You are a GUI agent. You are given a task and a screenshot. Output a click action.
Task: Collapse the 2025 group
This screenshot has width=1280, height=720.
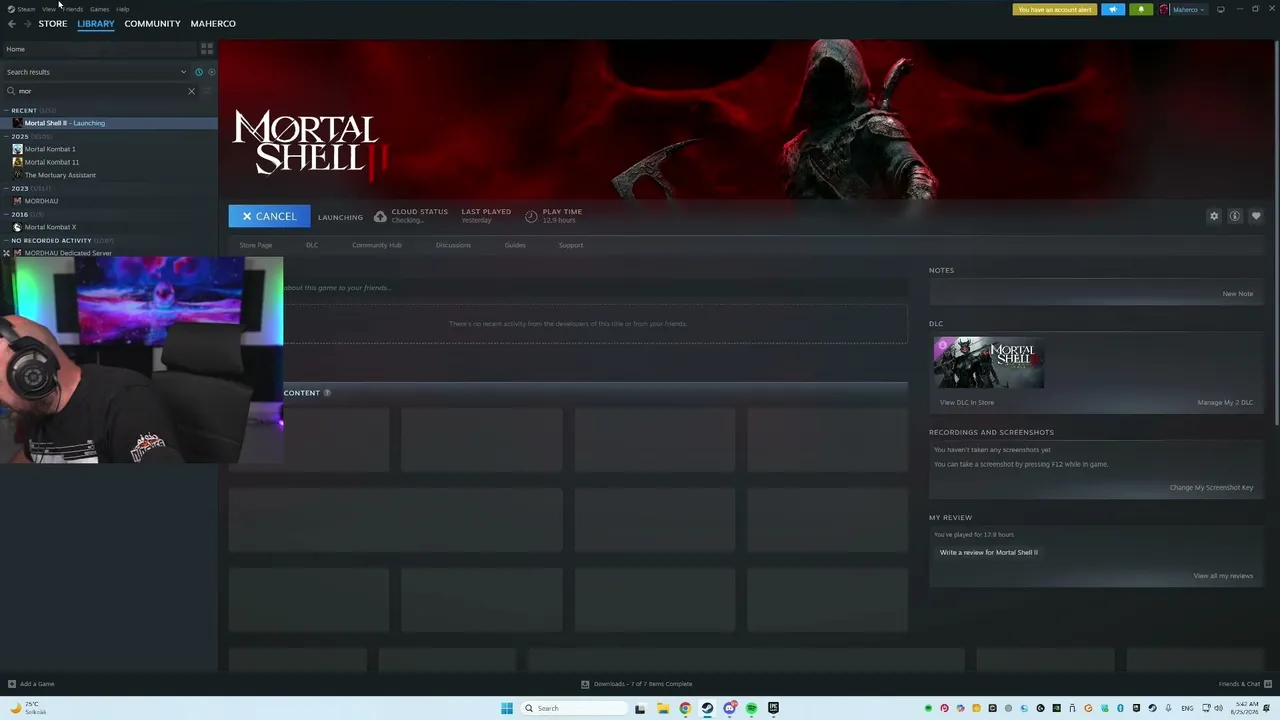coord(6,136)
